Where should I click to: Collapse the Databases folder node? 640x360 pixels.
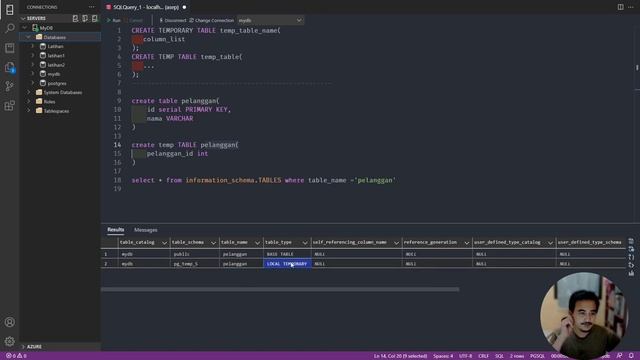(x=29, y=37)
